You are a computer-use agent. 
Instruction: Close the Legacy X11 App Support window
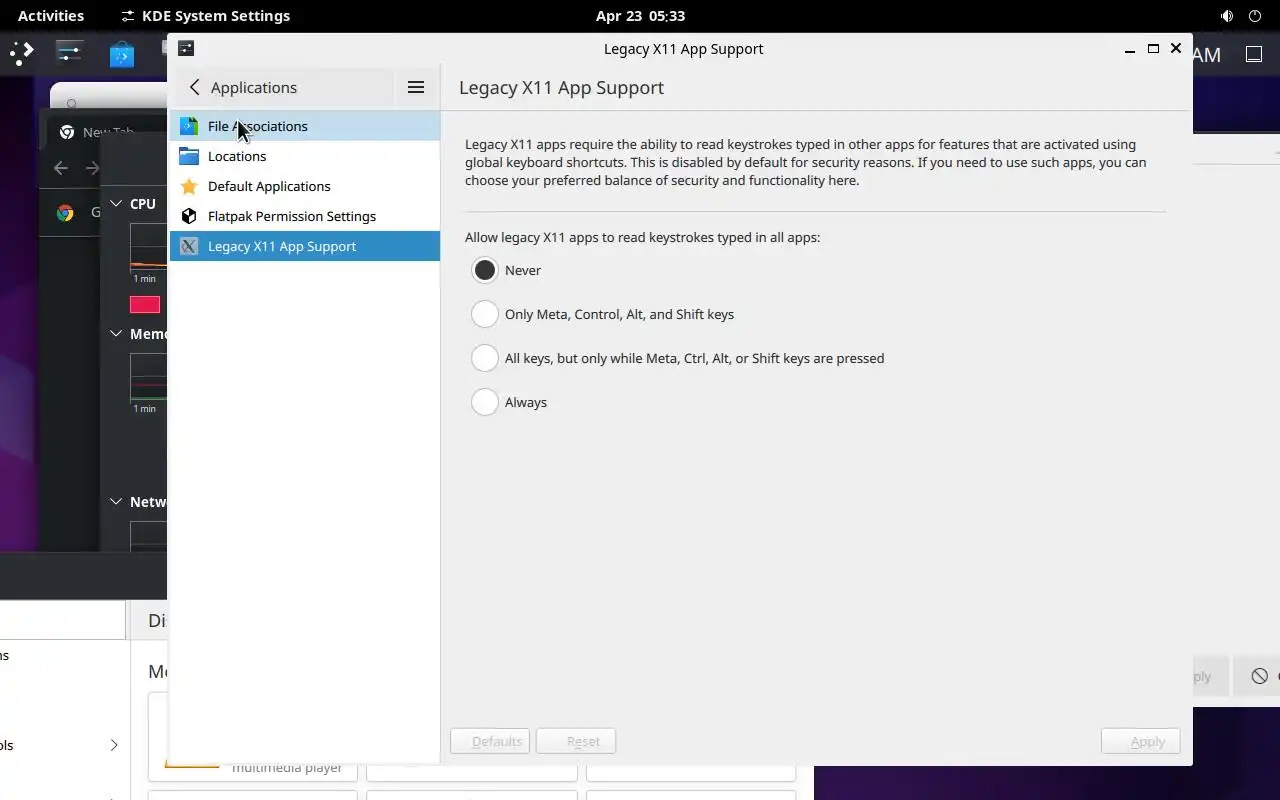(1176, 48)
